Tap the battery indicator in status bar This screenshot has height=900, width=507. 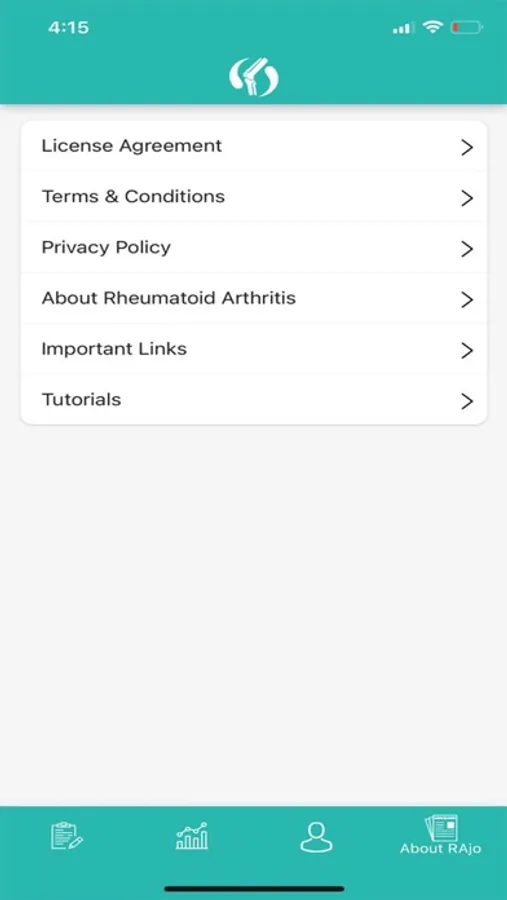point(466,27)
